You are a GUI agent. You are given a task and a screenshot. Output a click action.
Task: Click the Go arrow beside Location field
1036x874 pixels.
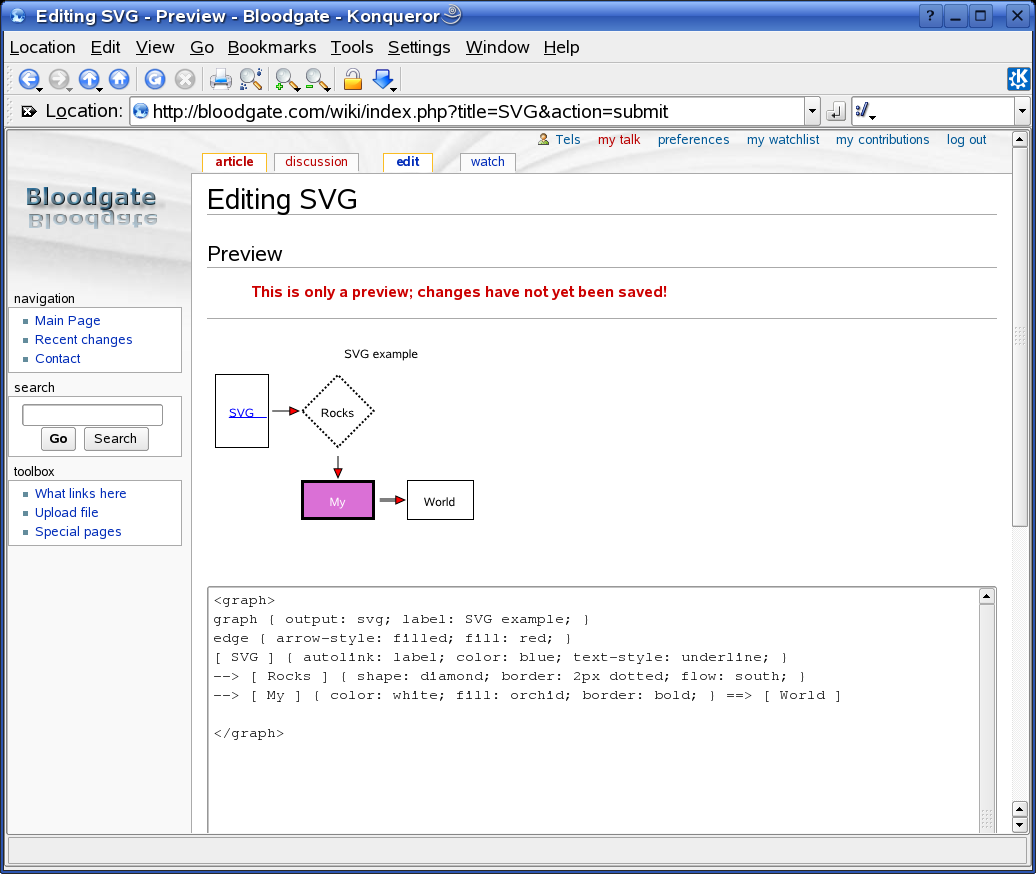(x=836, y=111)
